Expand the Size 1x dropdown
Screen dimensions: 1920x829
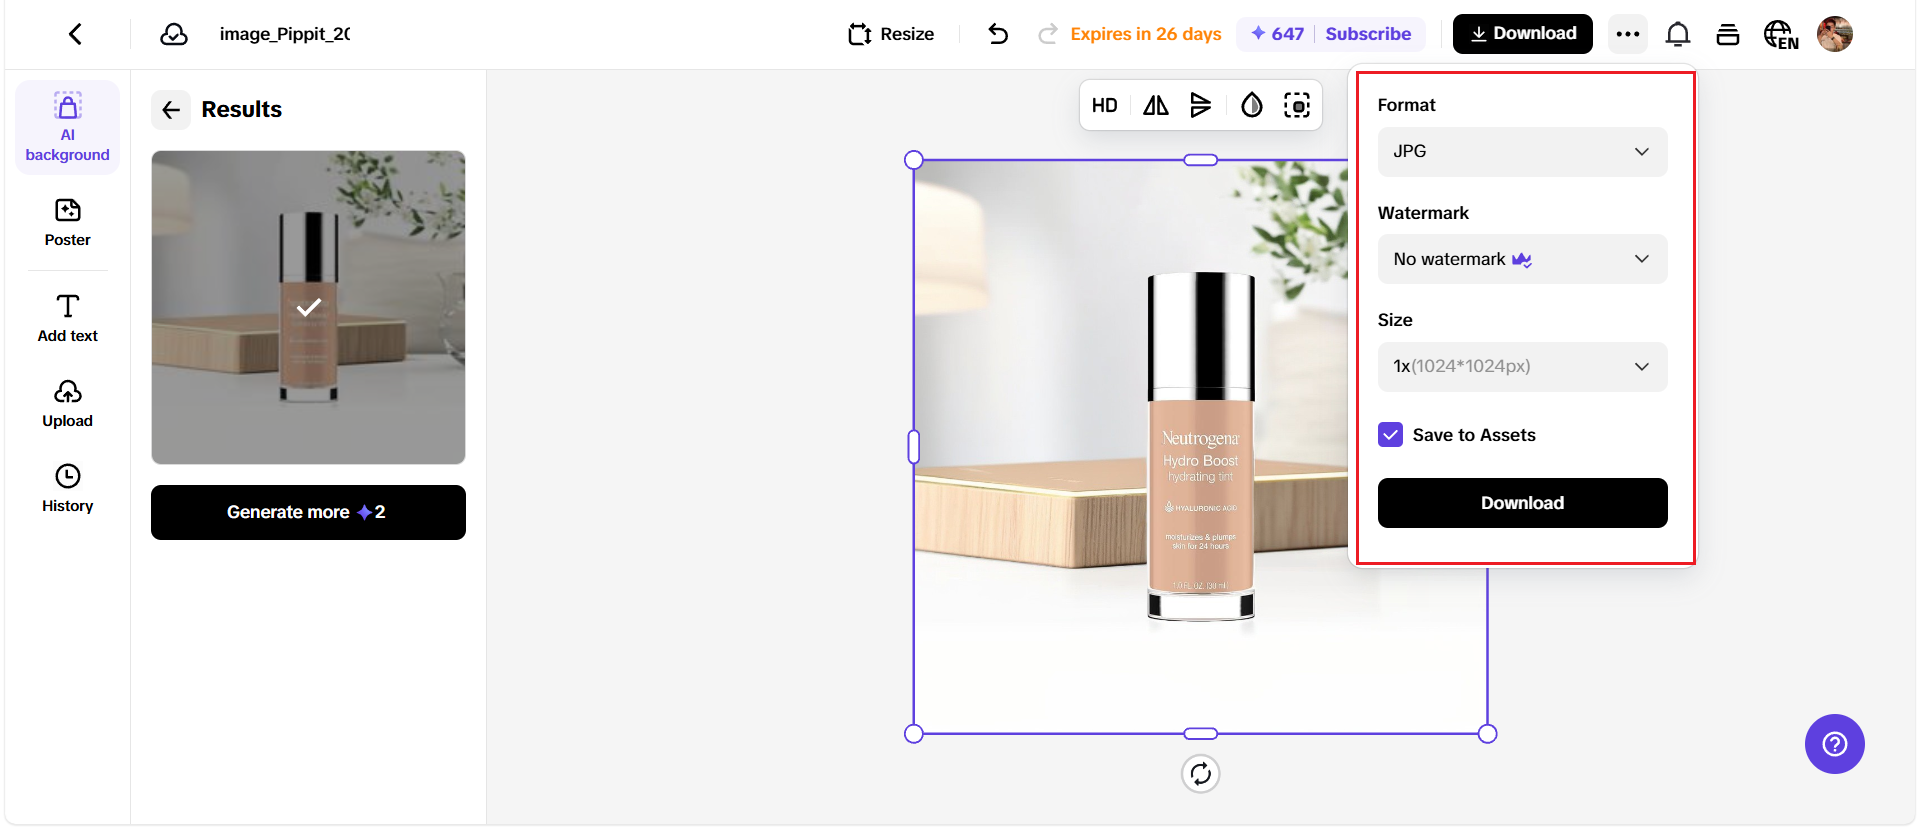[1521, 367]
